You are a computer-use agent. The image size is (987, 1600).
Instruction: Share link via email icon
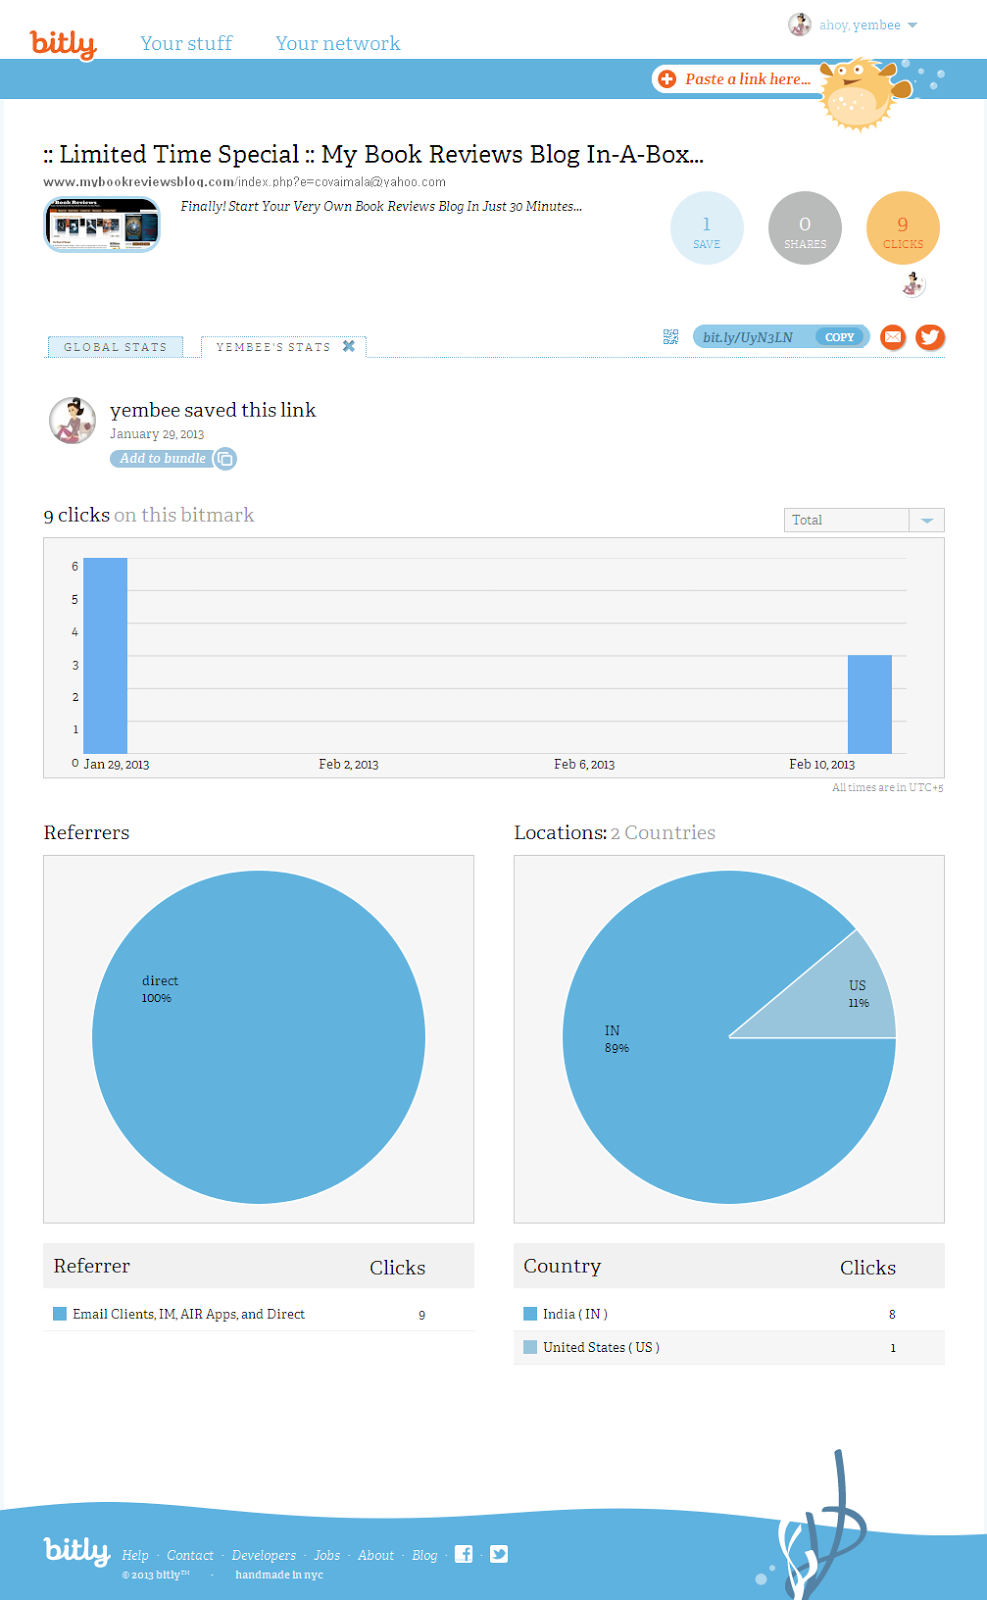[893, 337]
